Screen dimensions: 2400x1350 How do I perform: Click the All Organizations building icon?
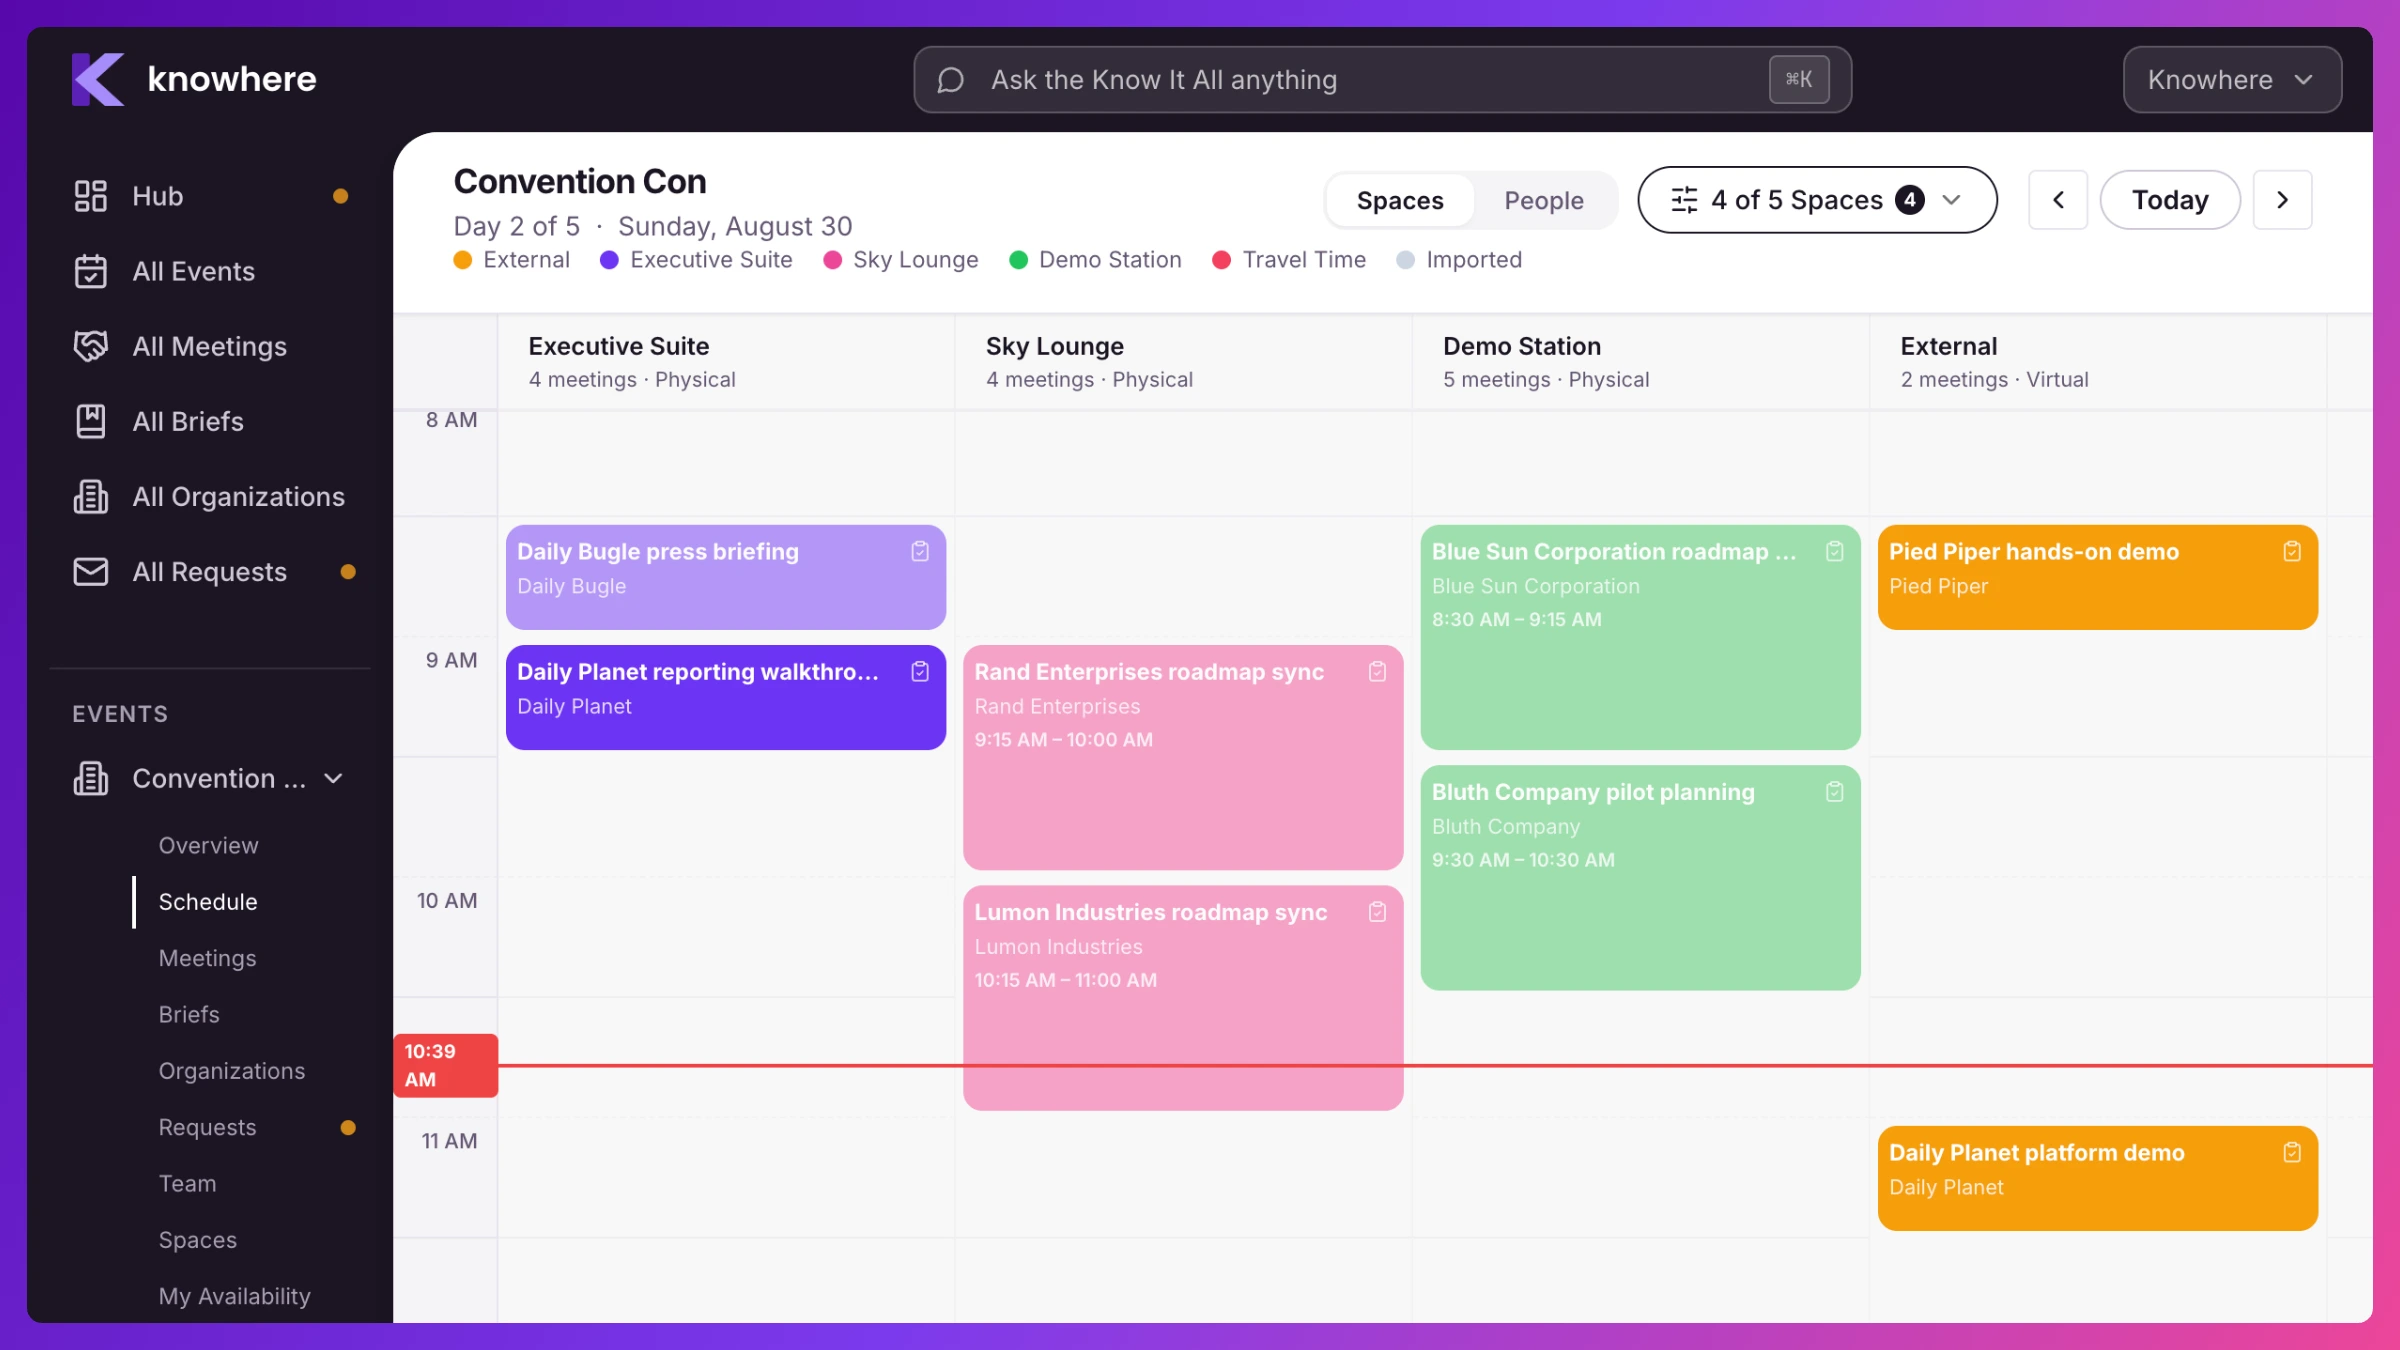coord(90,496)
